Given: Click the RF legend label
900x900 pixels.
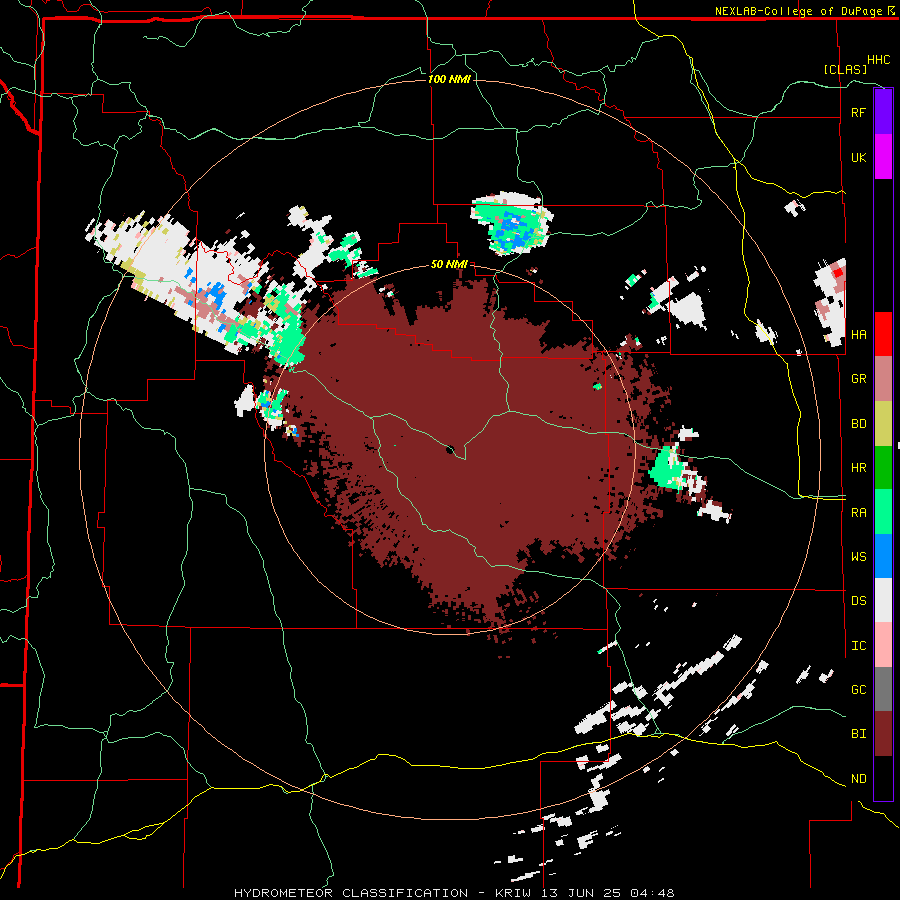Looking at the screenshot, I should pos(858,112).
